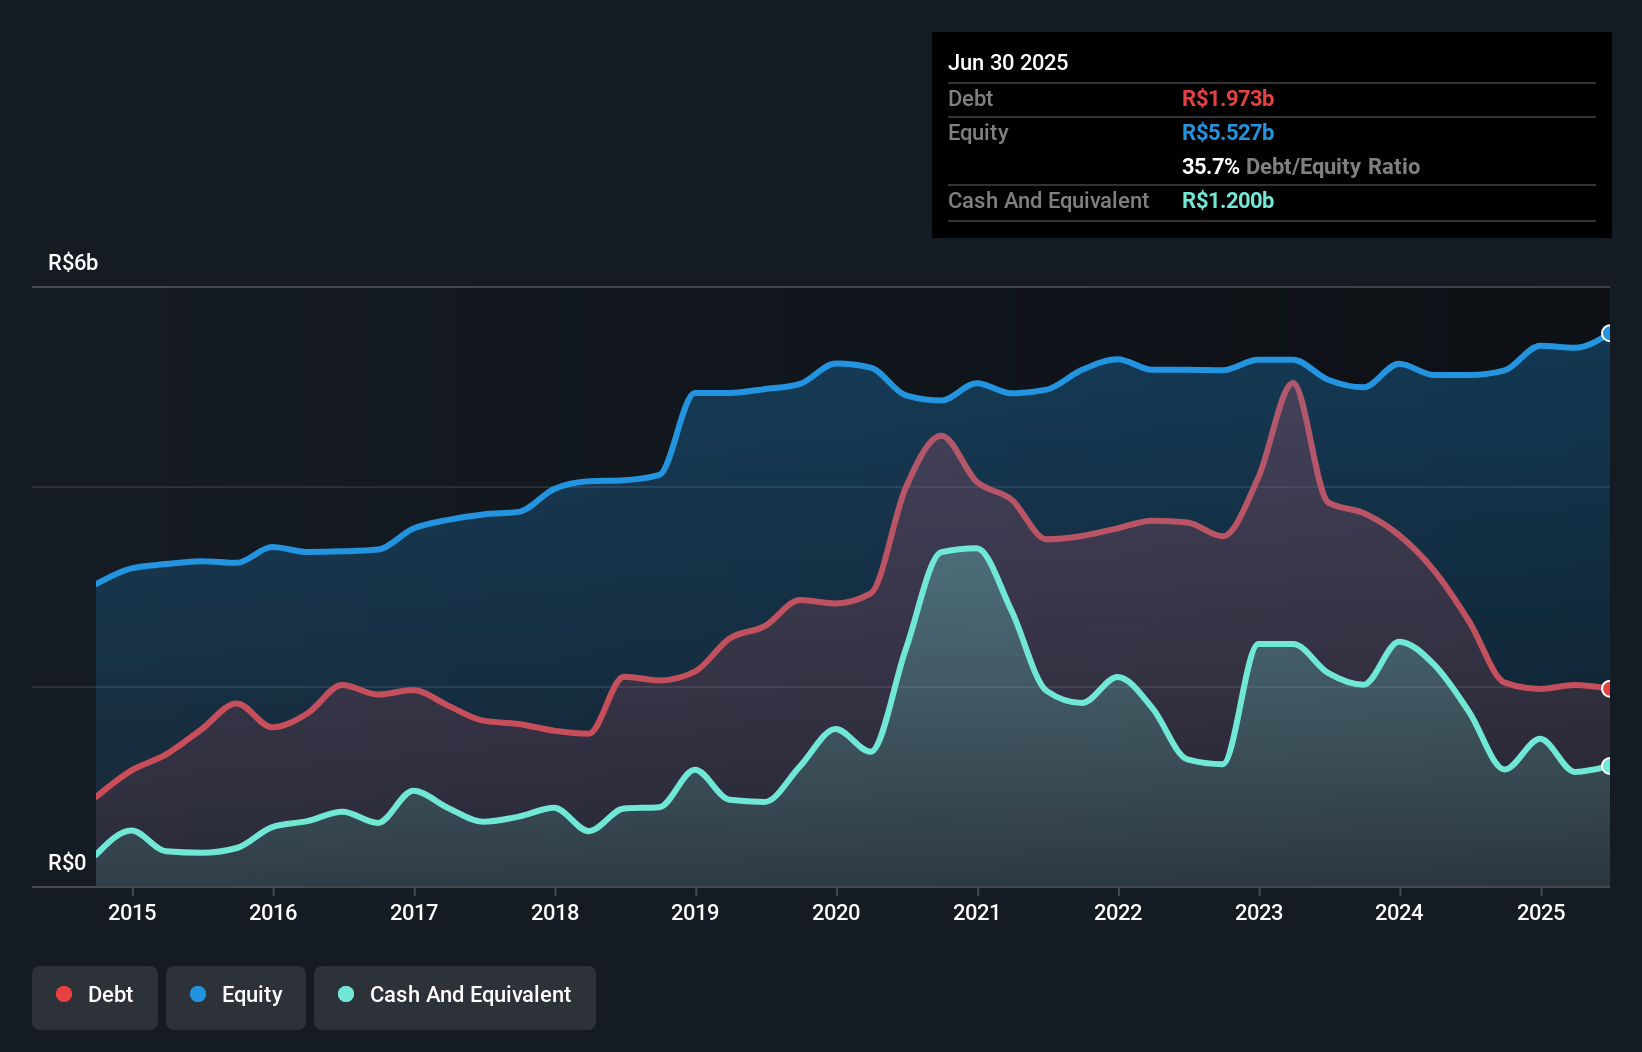Expand the Jun 30 2025 tooltip header
This screenshot has height=1052, width=1642.
click(x=1008, y=62)
